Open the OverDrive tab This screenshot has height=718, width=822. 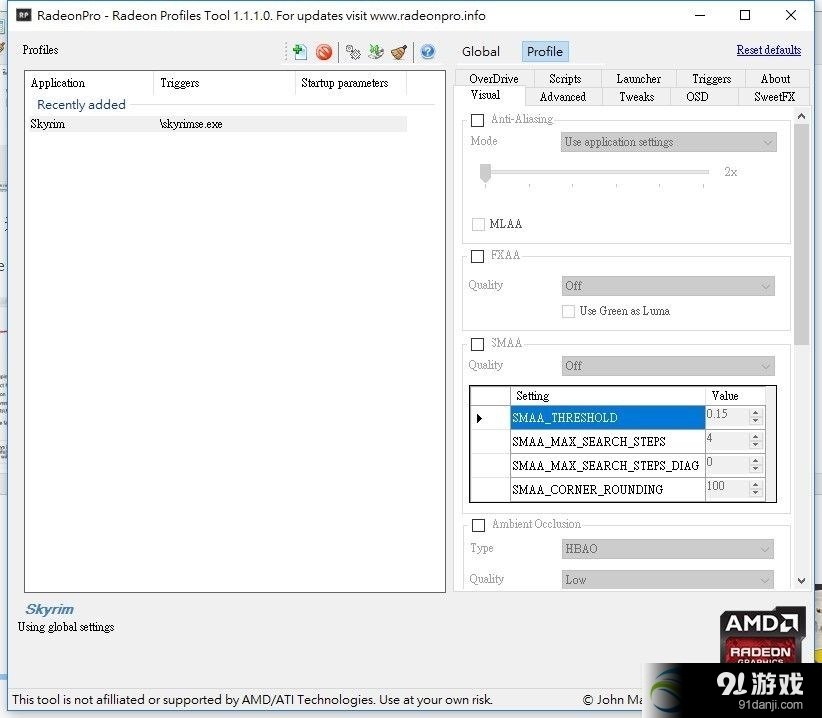click(x=494, y=79)
